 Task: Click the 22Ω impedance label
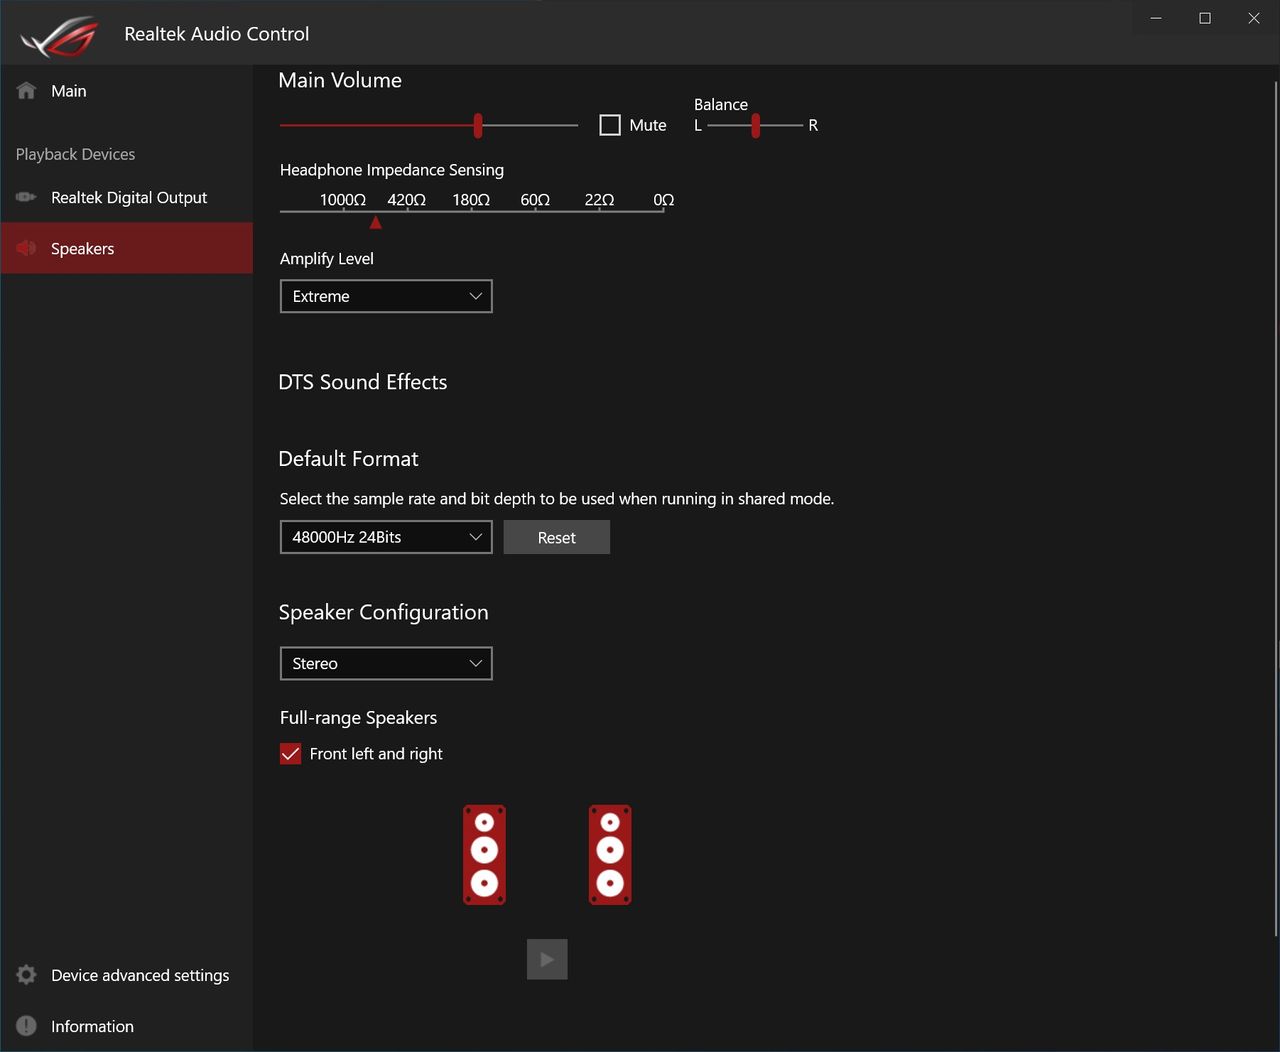pos(600,200)
